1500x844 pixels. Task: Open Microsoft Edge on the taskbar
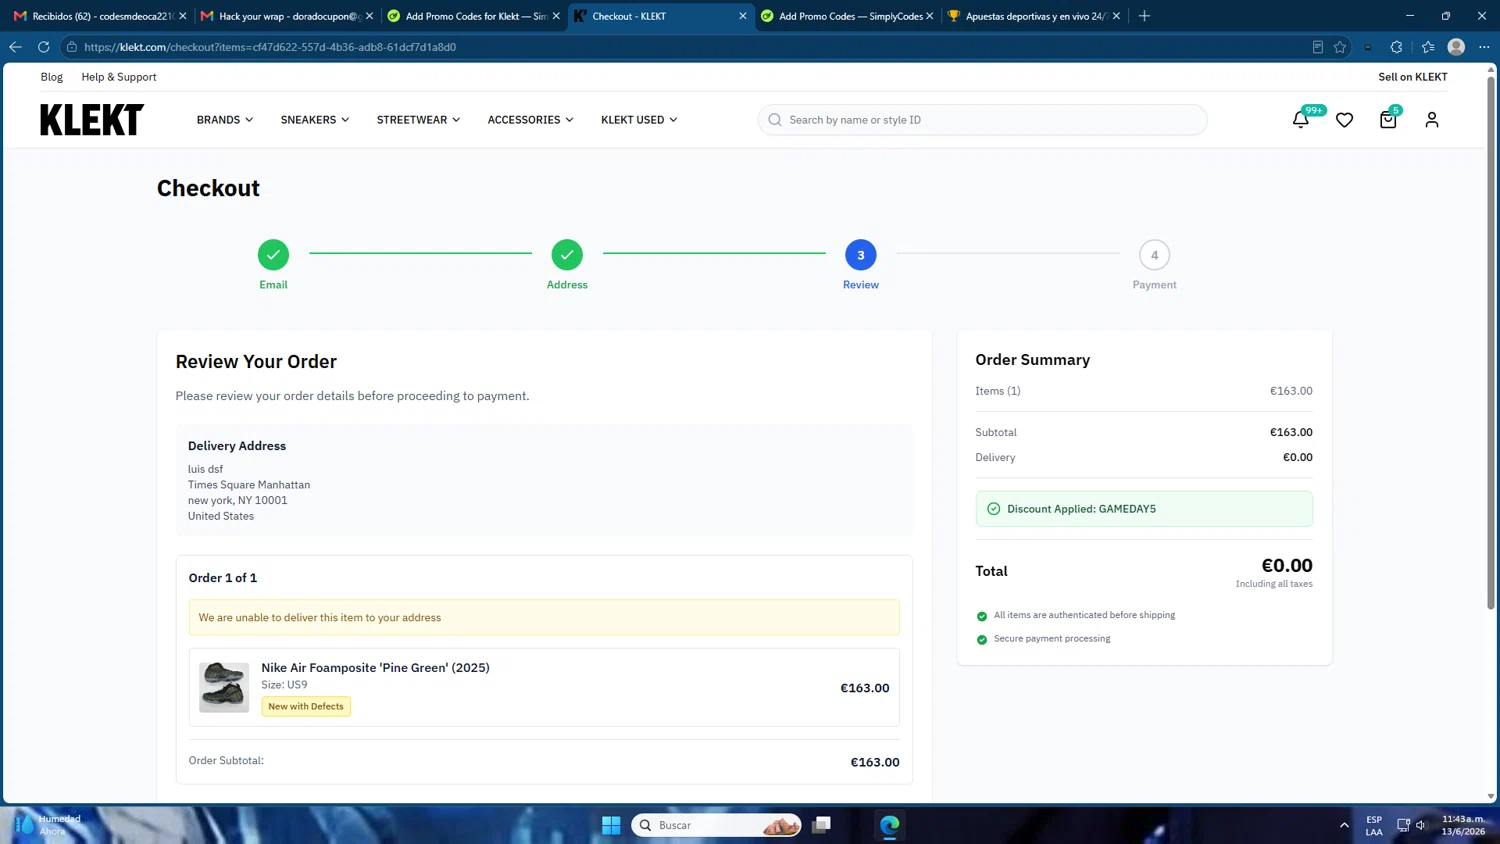pyautogui.click(x=889, y=825)
